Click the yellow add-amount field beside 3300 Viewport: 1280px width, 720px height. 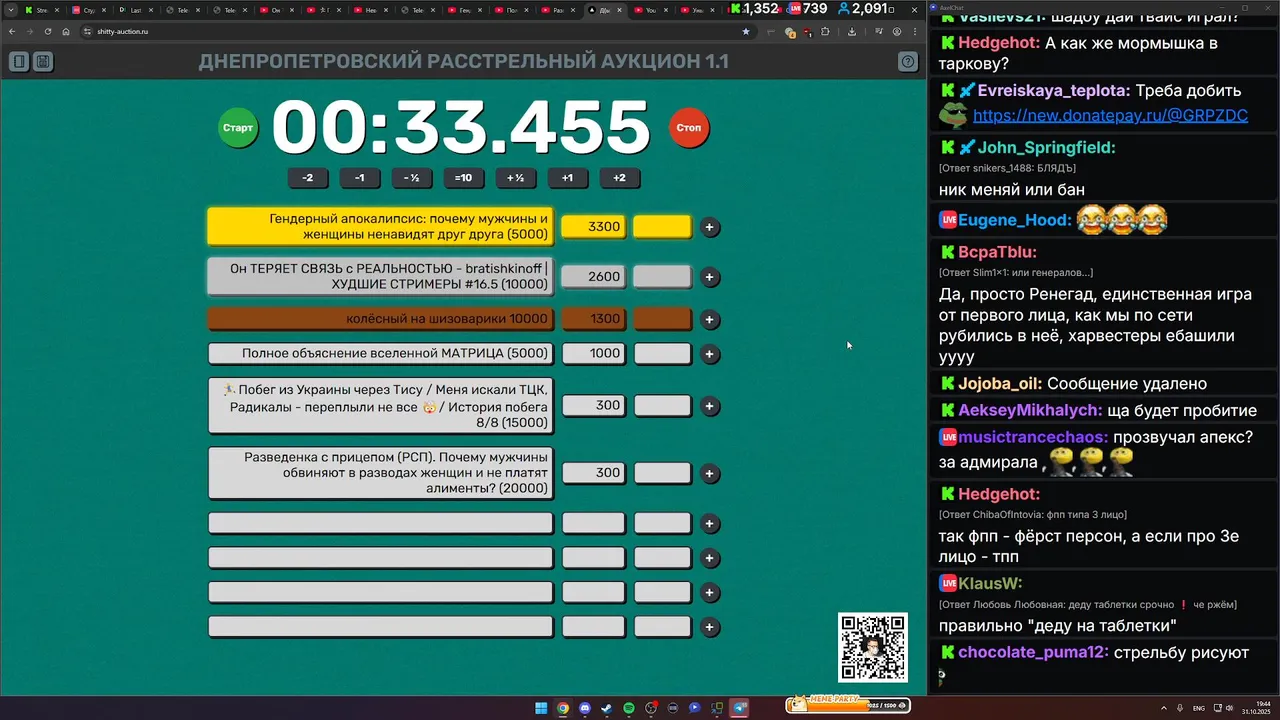tap(662, 227)
